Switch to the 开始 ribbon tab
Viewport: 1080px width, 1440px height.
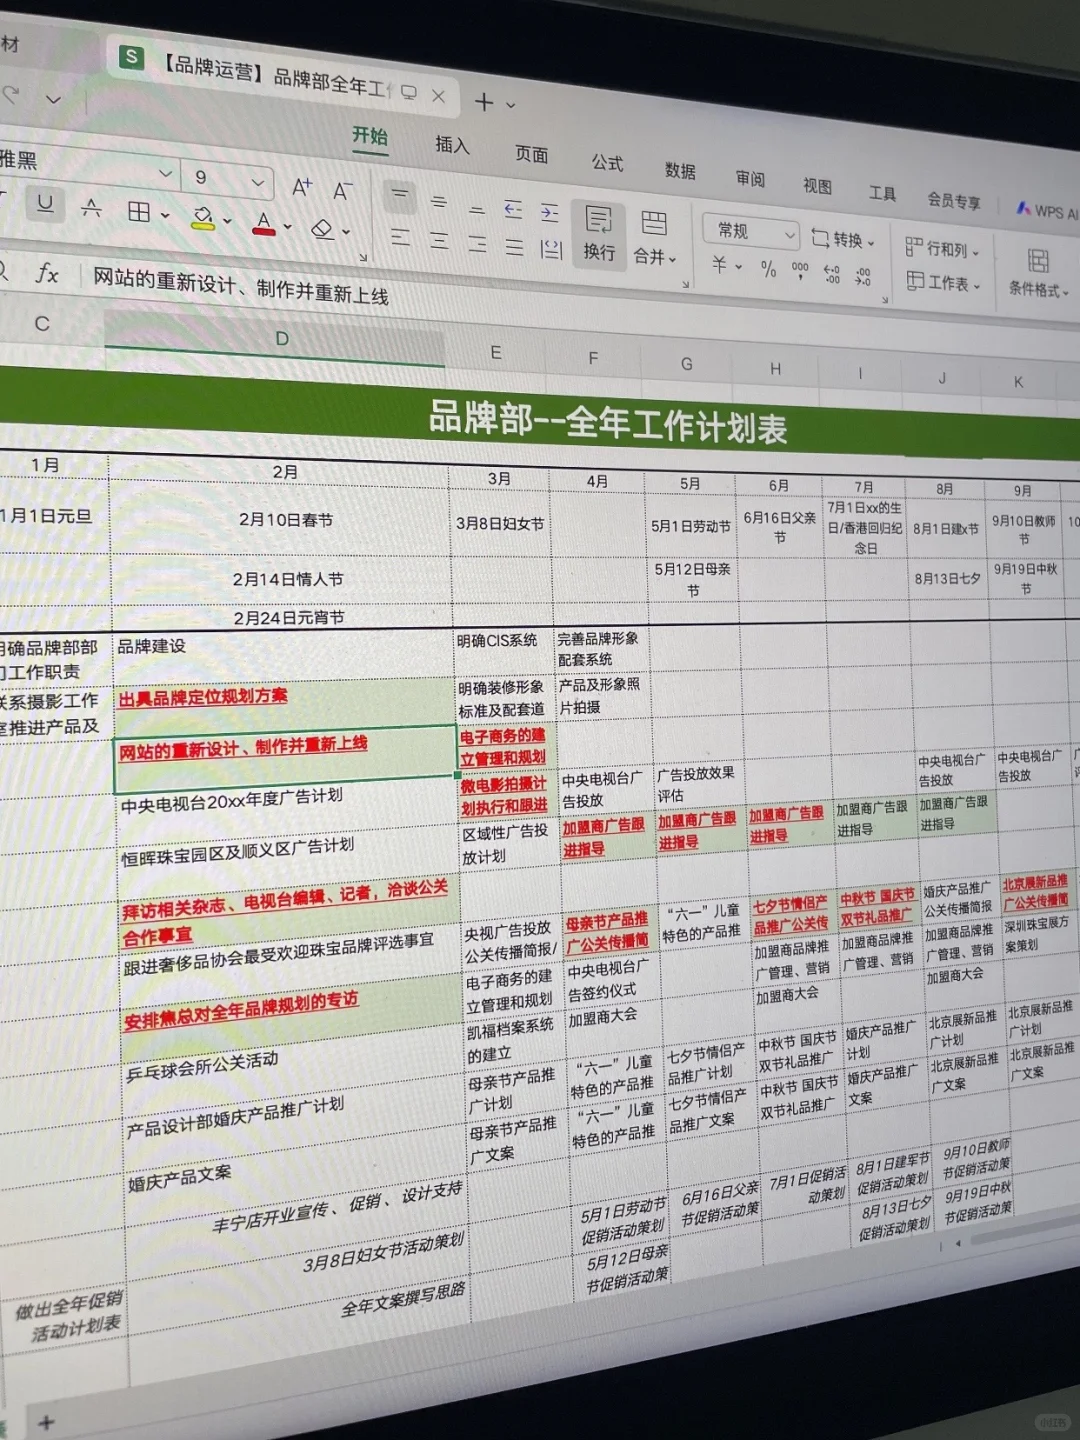pos(370,136)
